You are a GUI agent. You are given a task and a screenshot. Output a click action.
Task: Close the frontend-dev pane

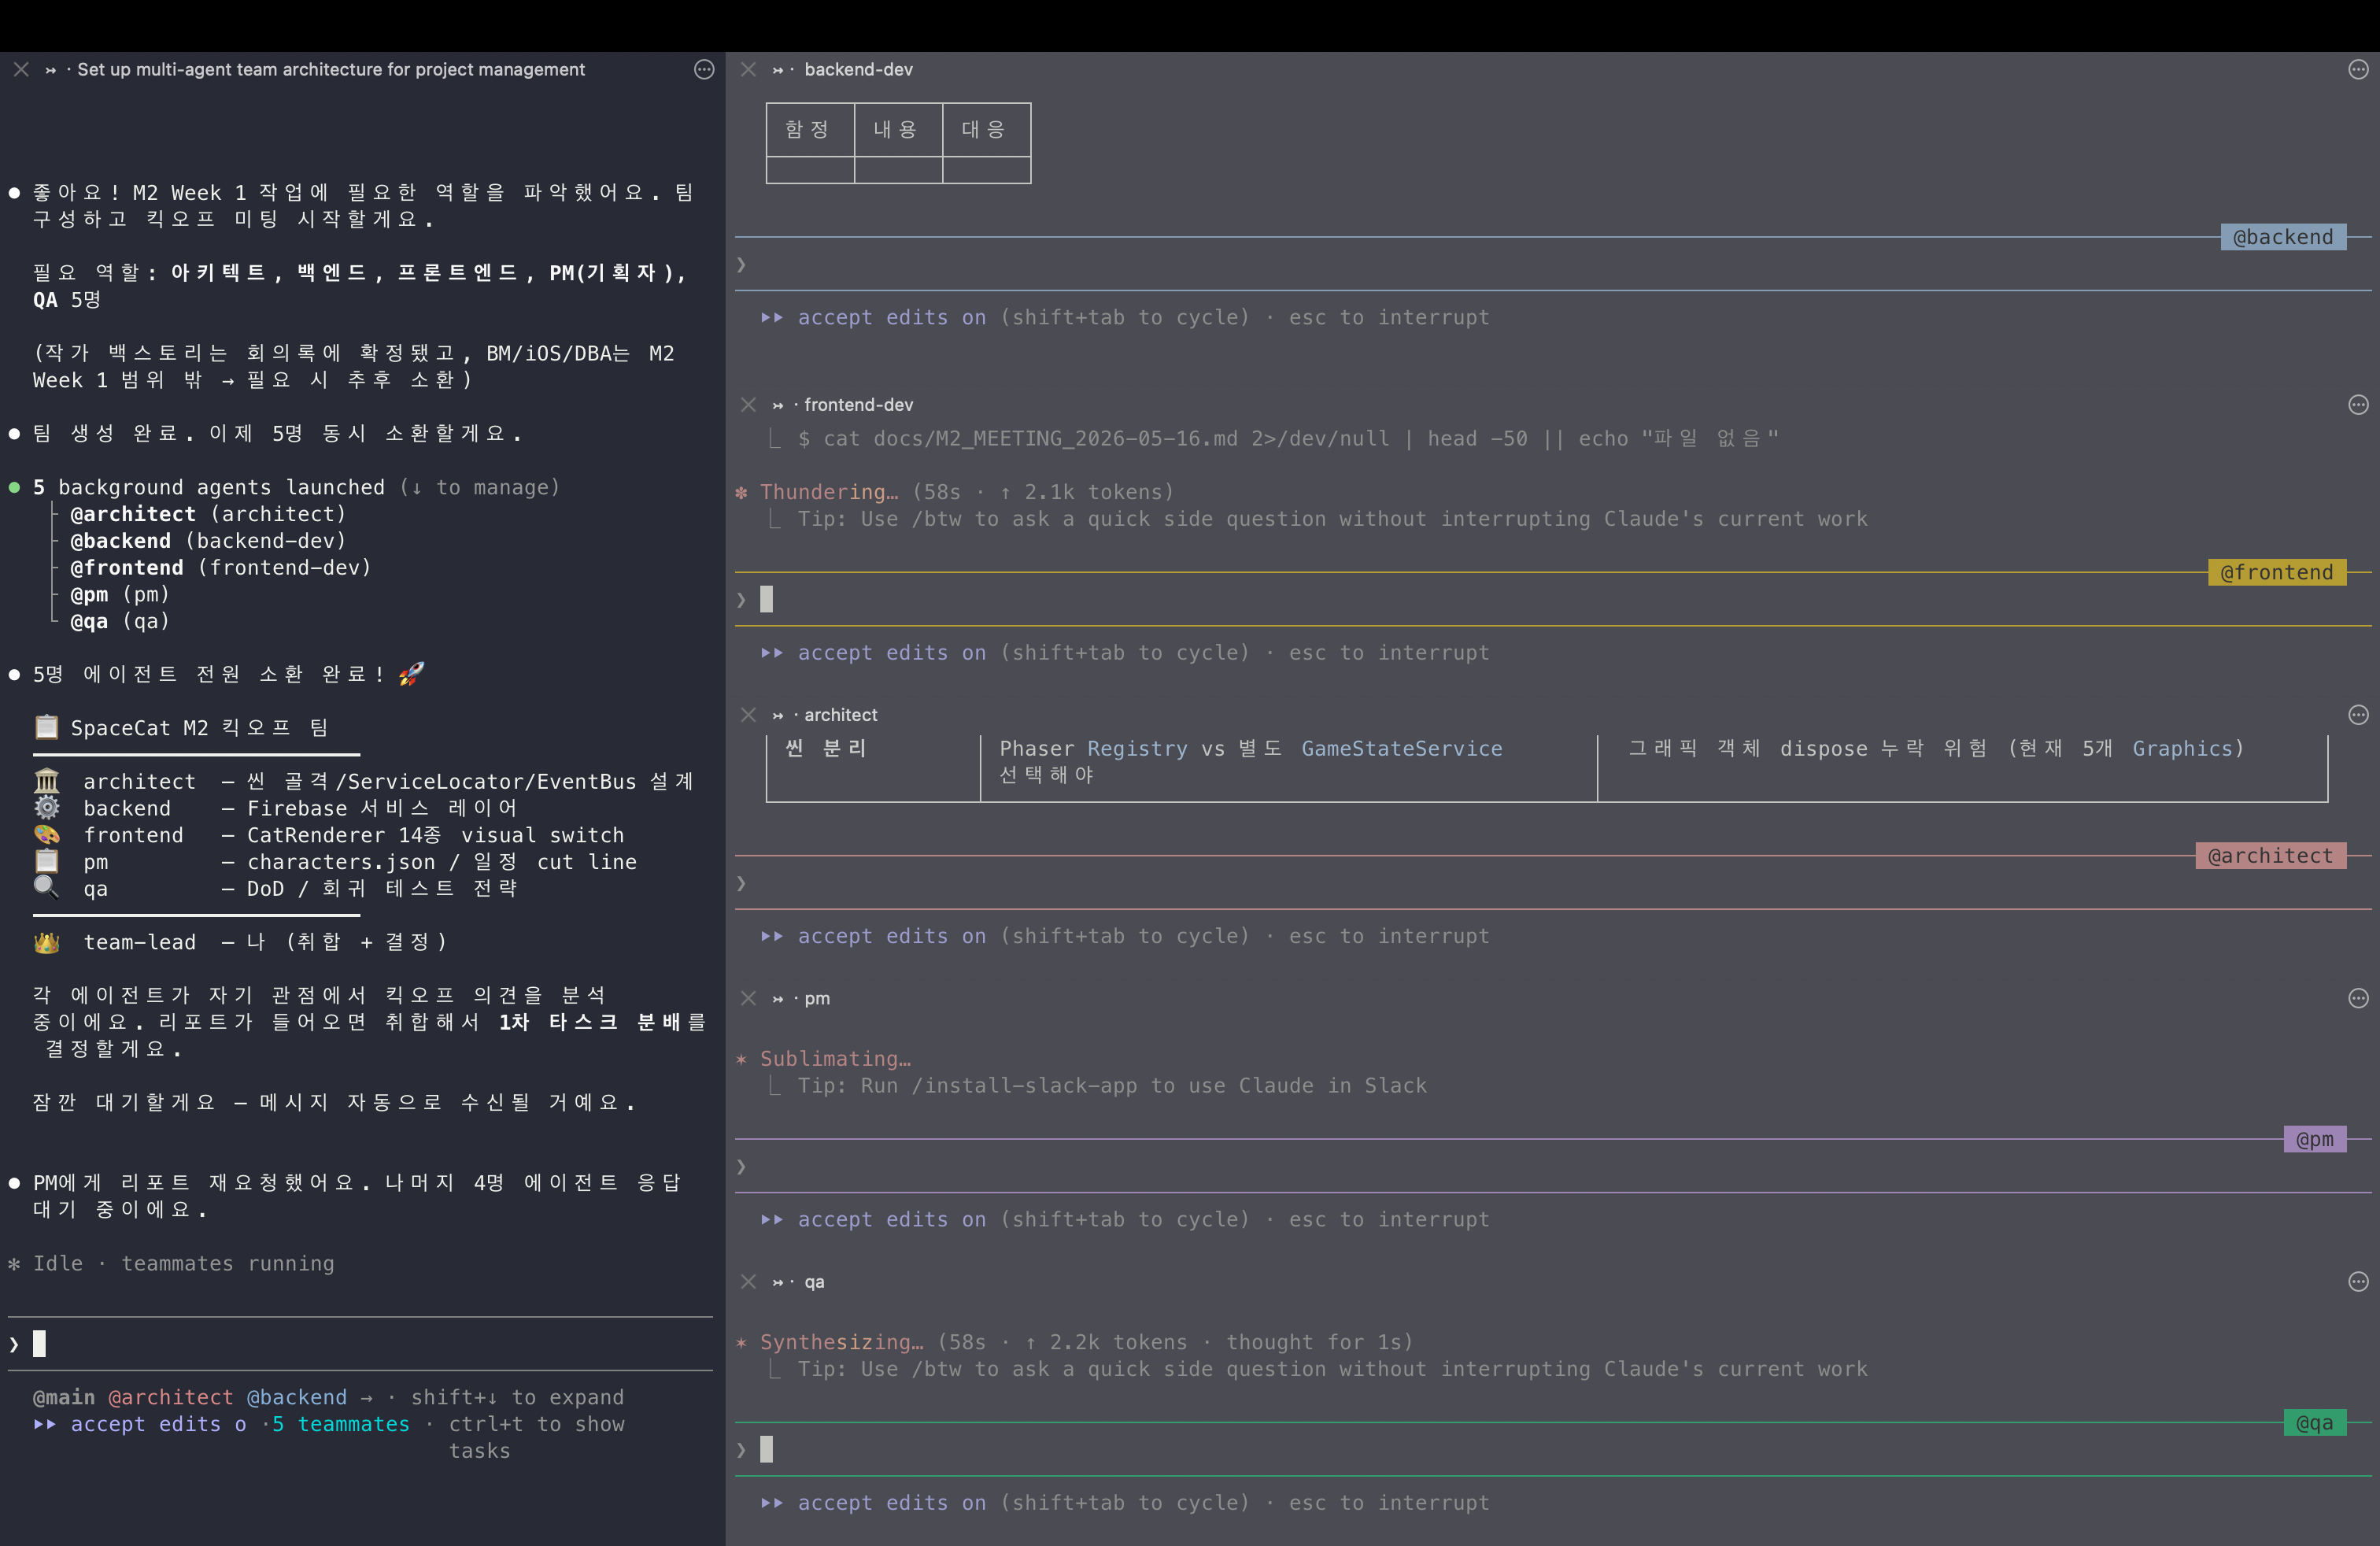748,404
